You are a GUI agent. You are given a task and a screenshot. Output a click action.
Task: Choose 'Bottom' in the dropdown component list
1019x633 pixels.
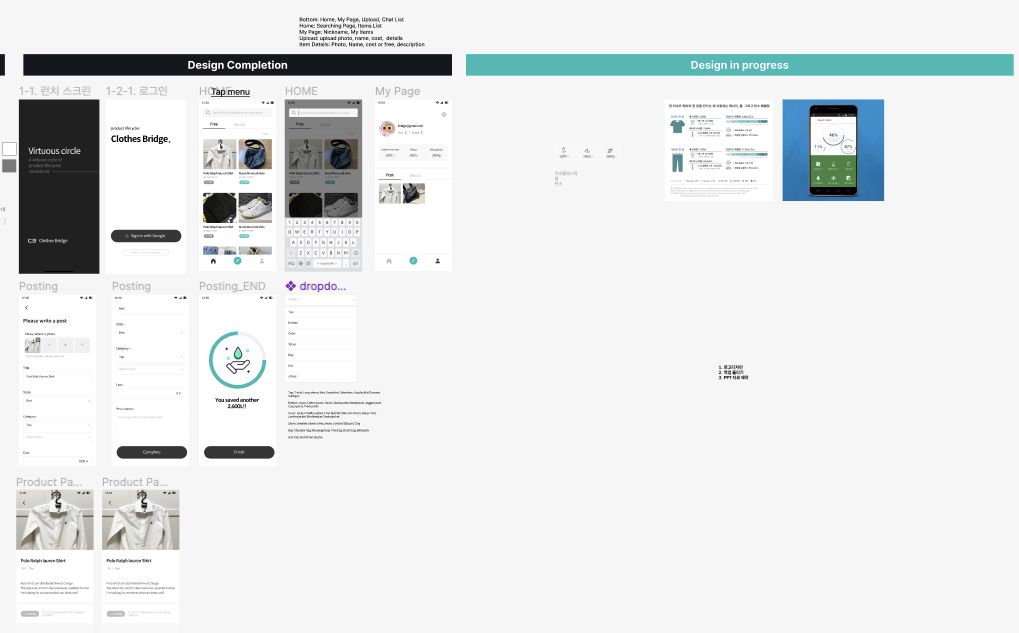pyautogui.click(x=321, y=322)
